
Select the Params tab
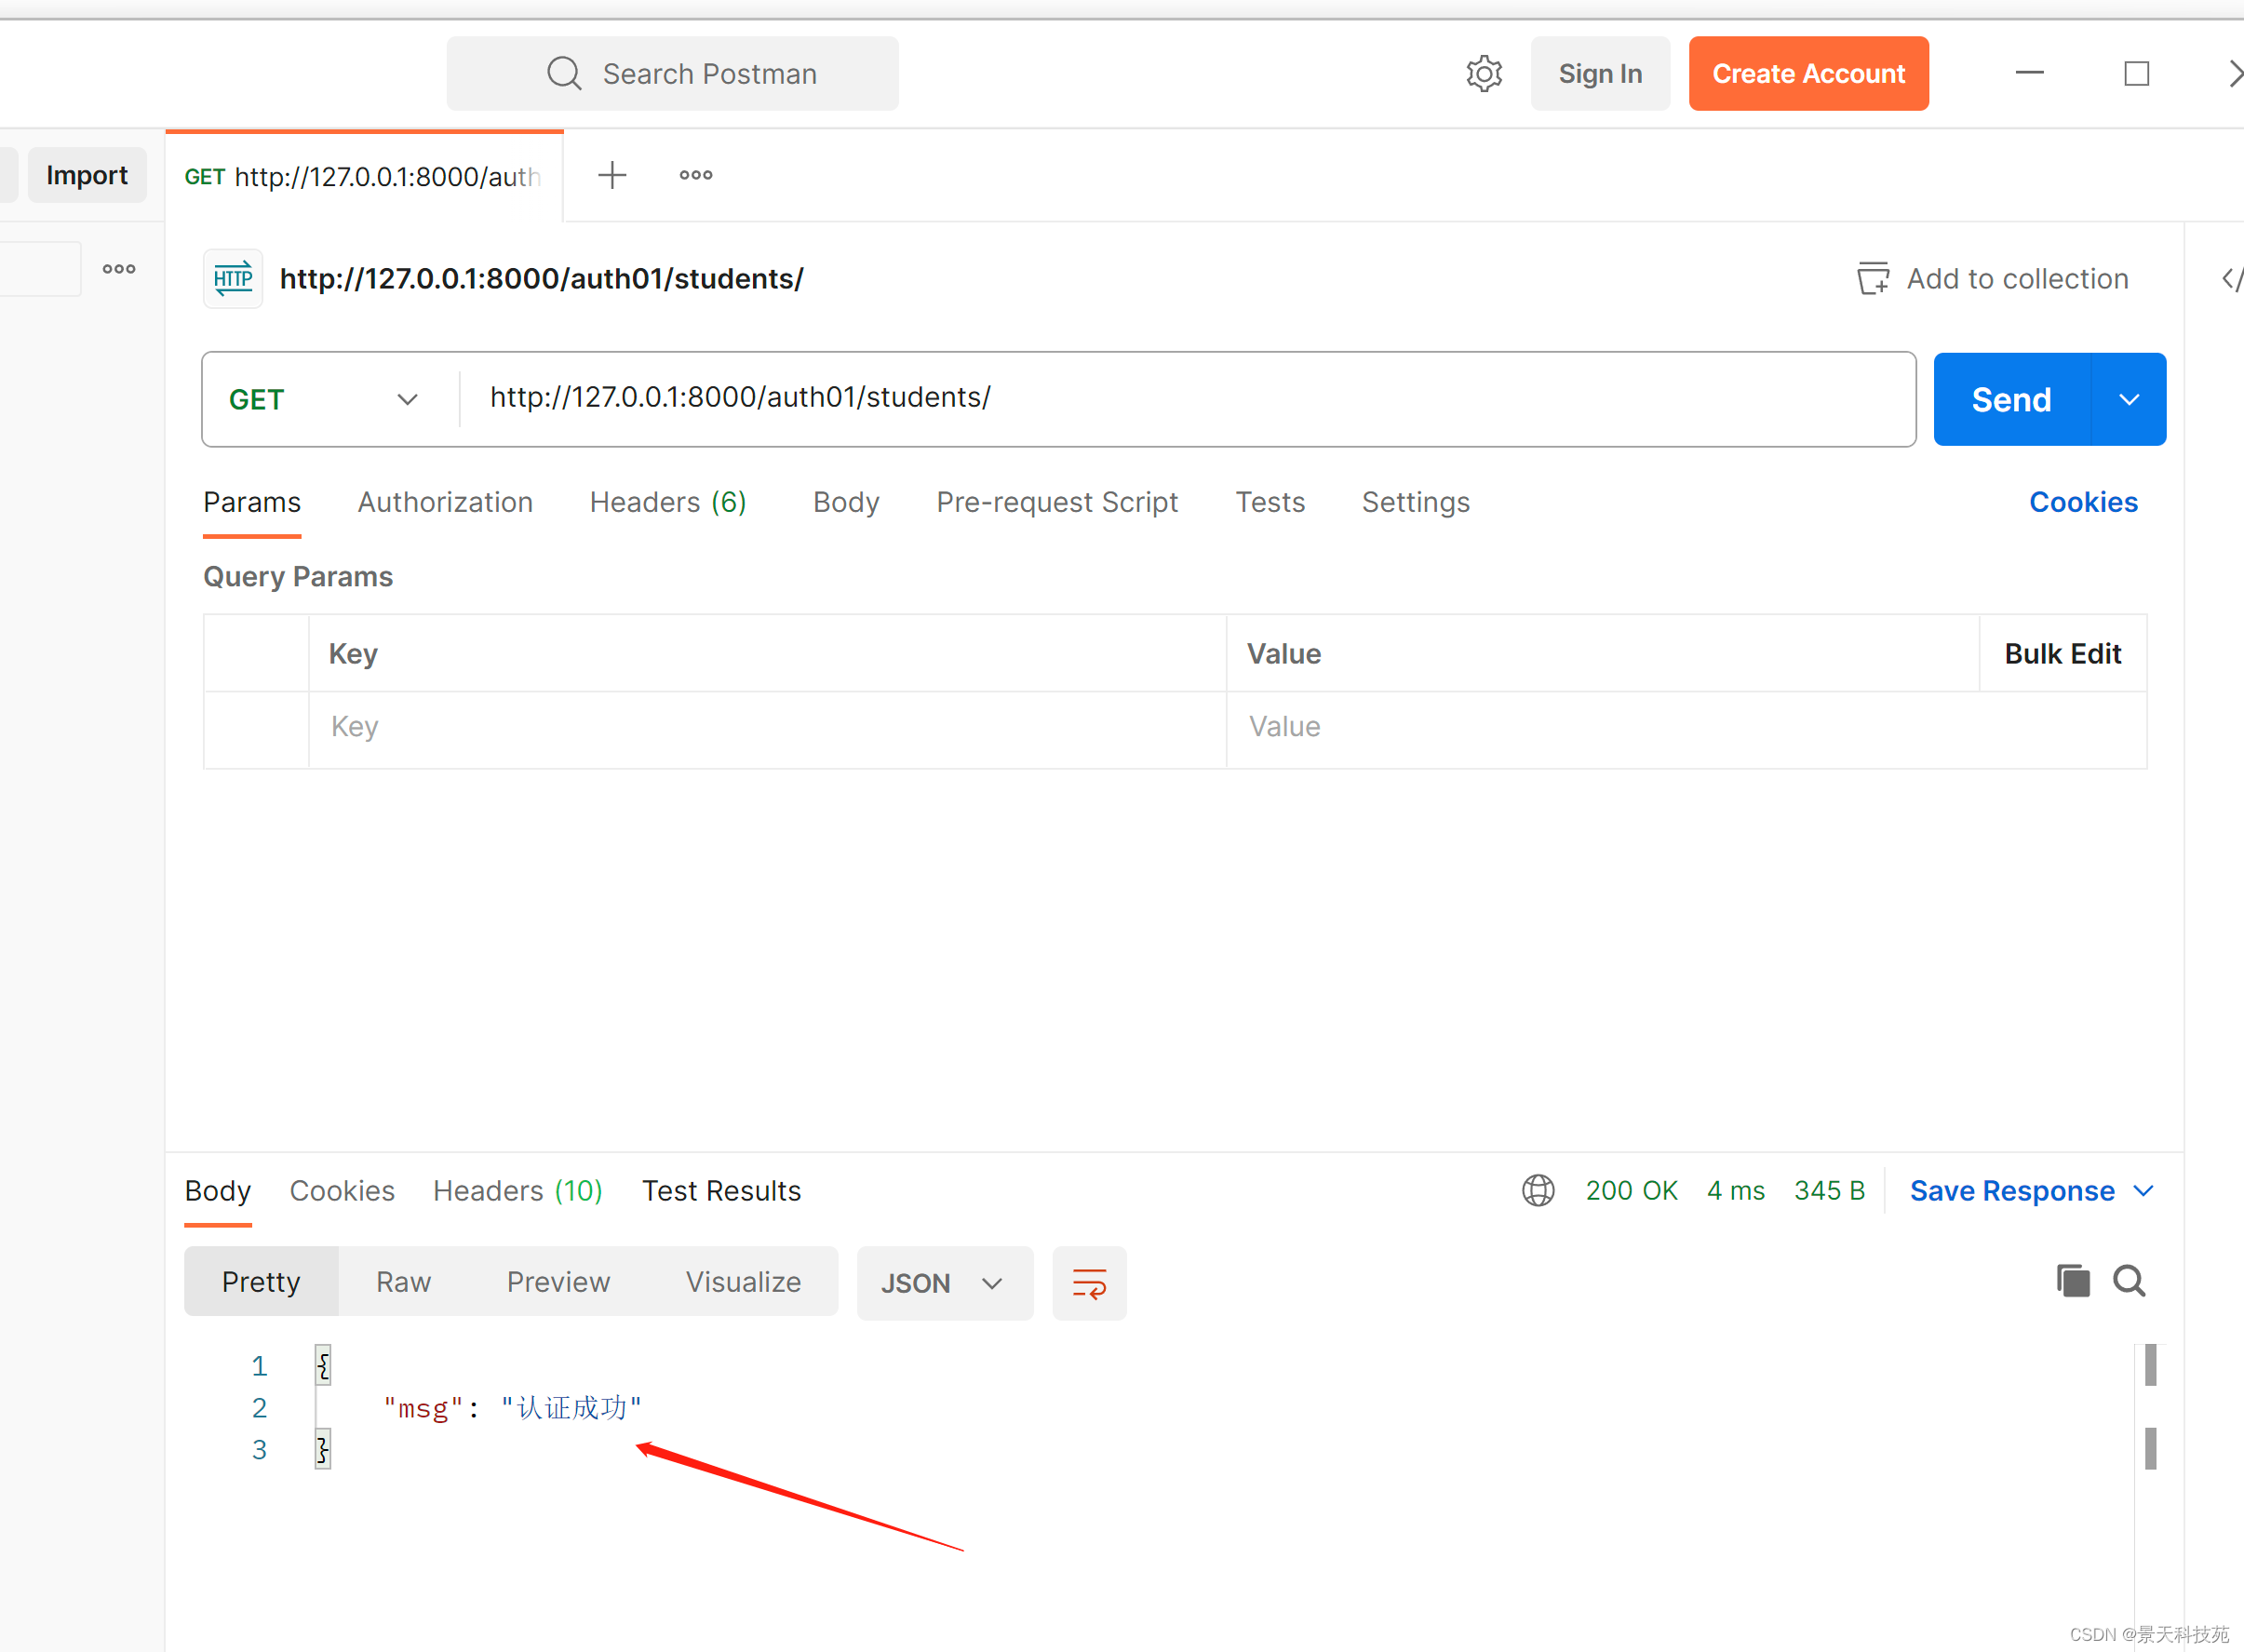coord(252,502)
